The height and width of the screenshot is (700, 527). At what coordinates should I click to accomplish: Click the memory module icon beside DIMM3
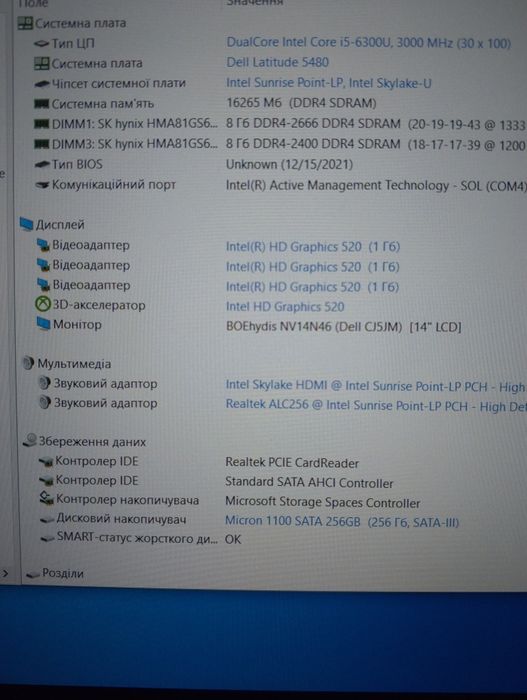point(42,144)
